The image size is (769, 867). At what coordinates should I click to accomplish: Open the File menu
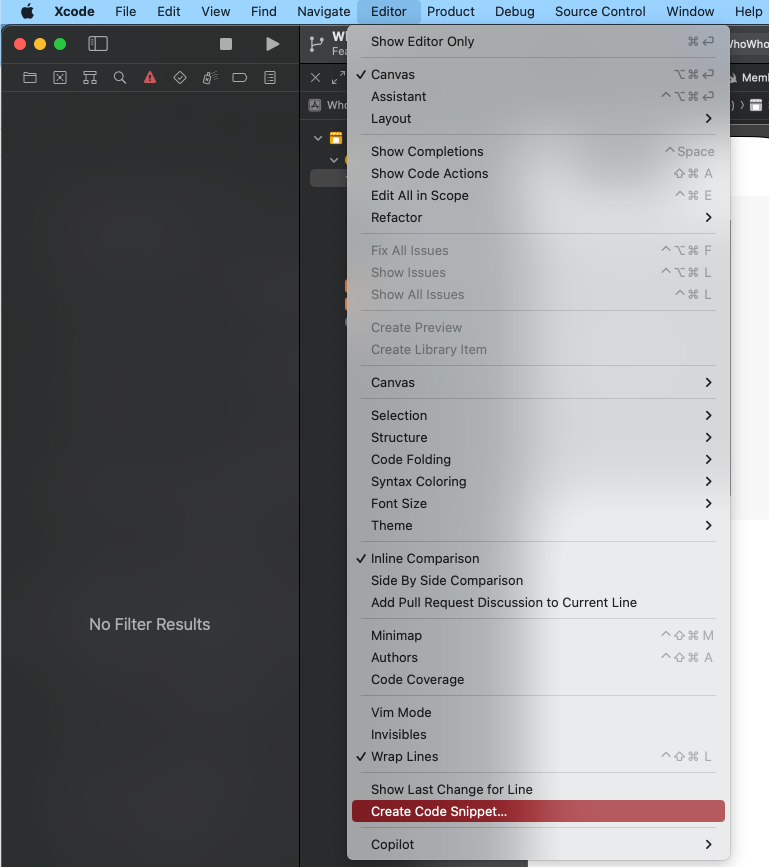[125, 12]
